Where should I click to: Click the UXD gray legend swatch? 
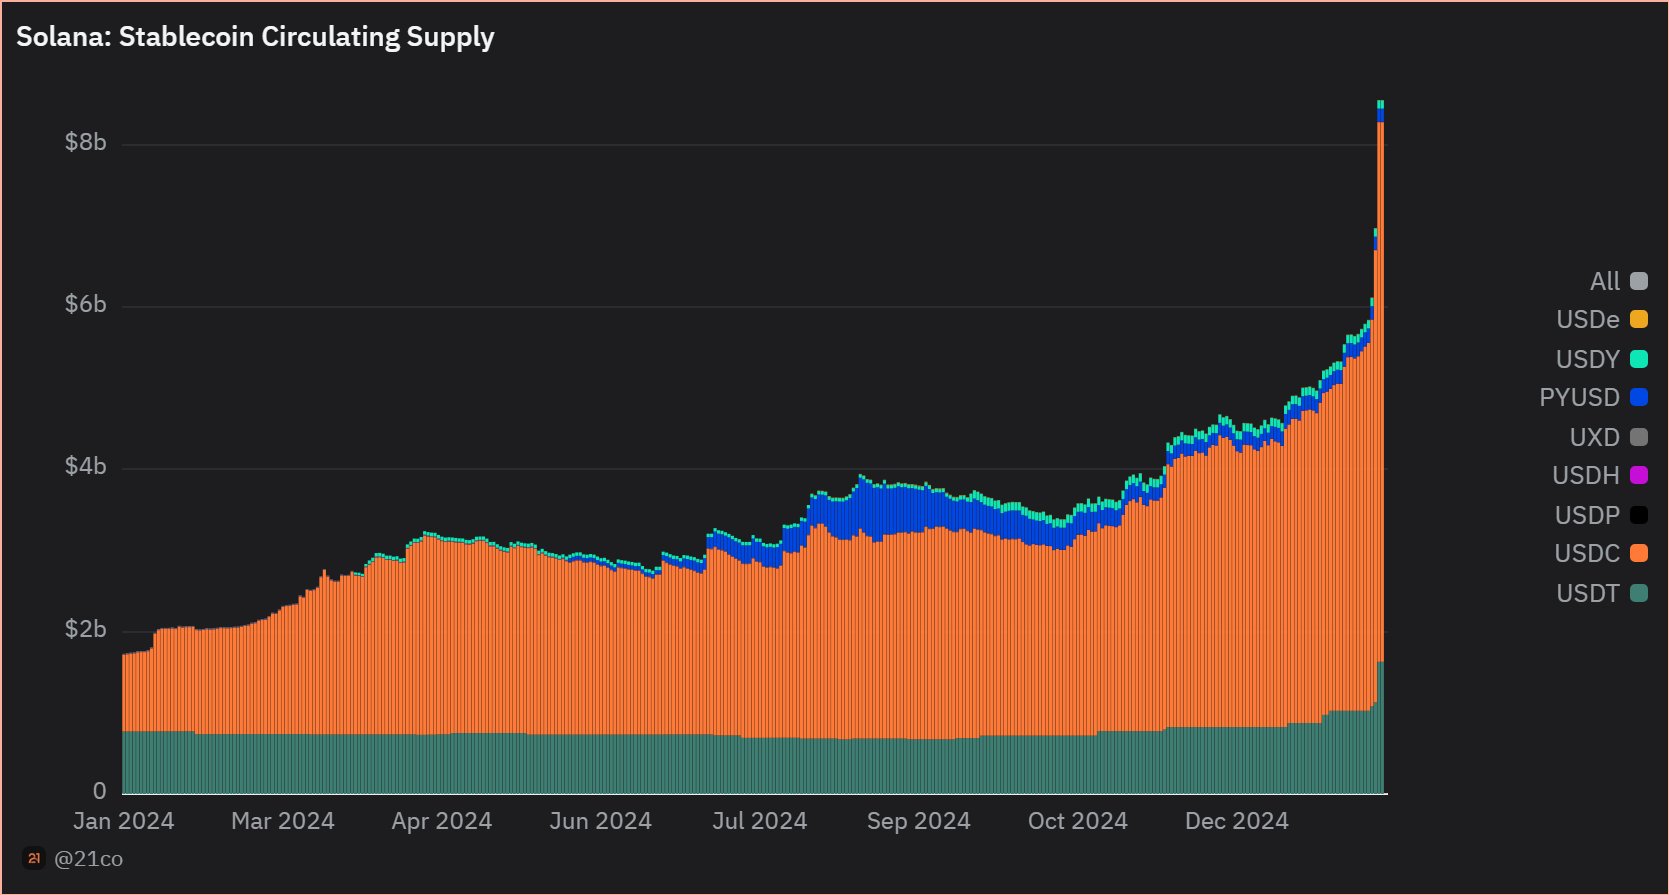[x=1638, y=437]
